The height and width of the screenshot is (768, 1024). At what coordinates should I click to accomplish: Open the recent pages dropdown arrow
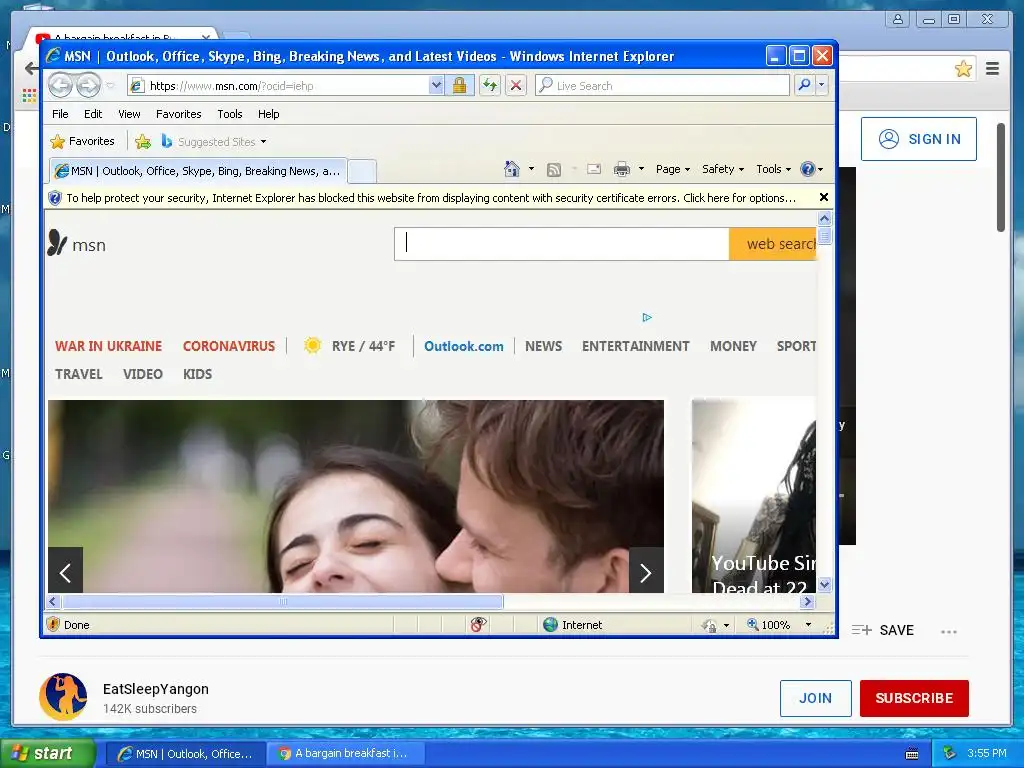pyautogui.click(x=110, y=86)
